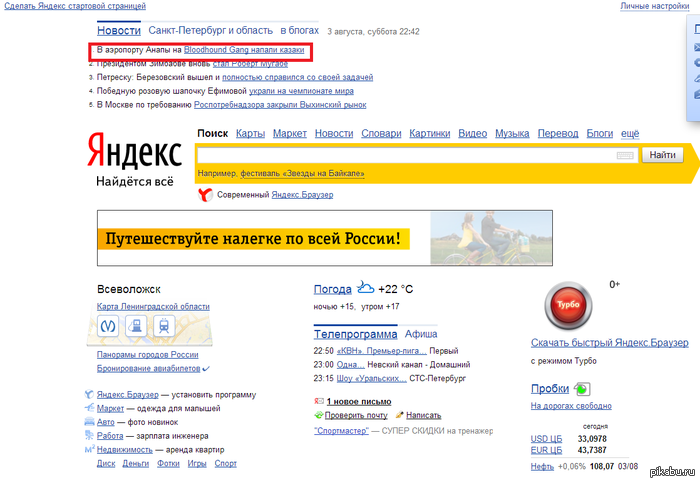Open the «КВН». Премьер-лига TV listing
The width and height of the screenshot is (700, 483).
pyautogui.click(x=382, y=351)
